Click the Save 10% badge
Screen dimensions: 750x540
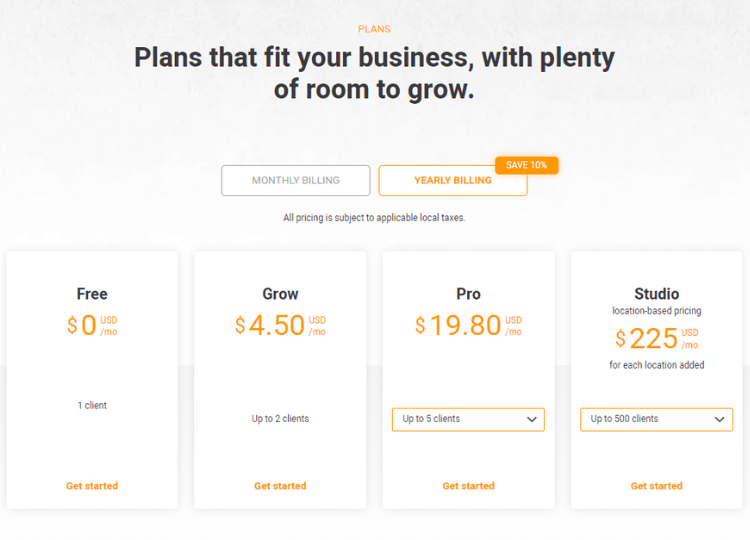[526, 165]
